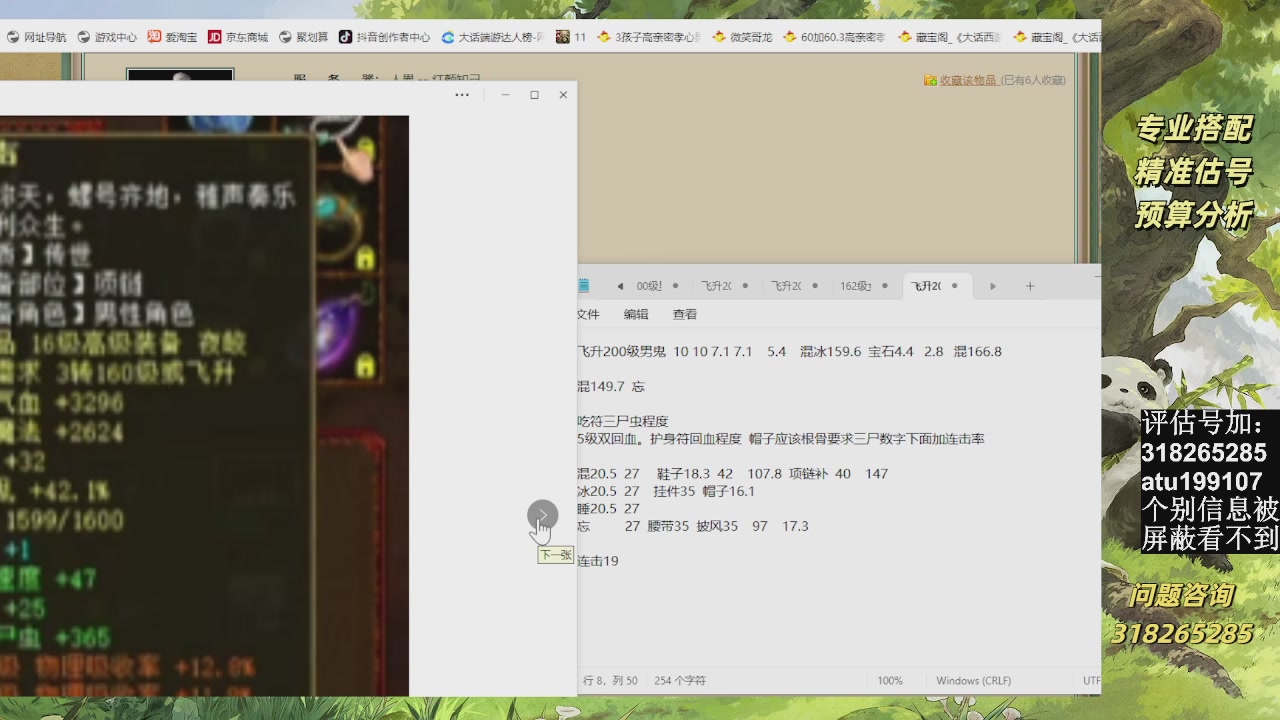Open the 大话端游达人榜 bookmark
Screen dimensions: 1280x720
pyautogui.click(x=493, y=37)
